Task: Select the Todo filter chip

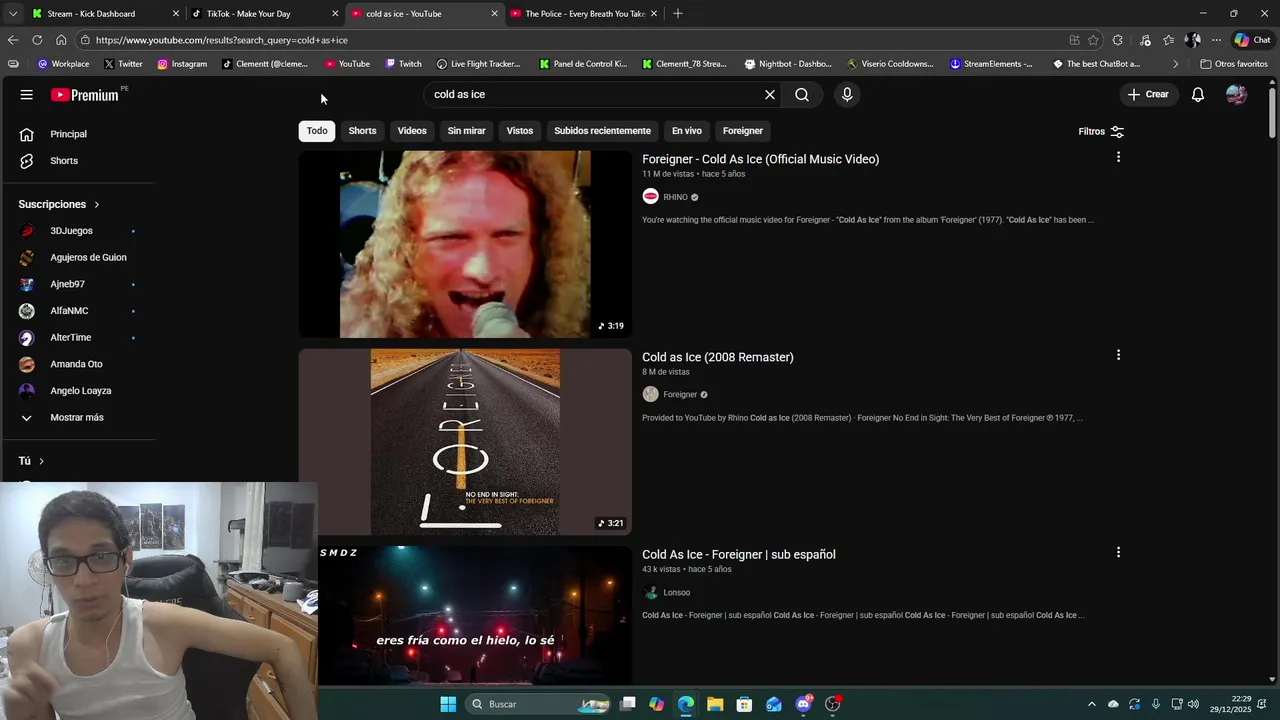Action: pos(317,131)
